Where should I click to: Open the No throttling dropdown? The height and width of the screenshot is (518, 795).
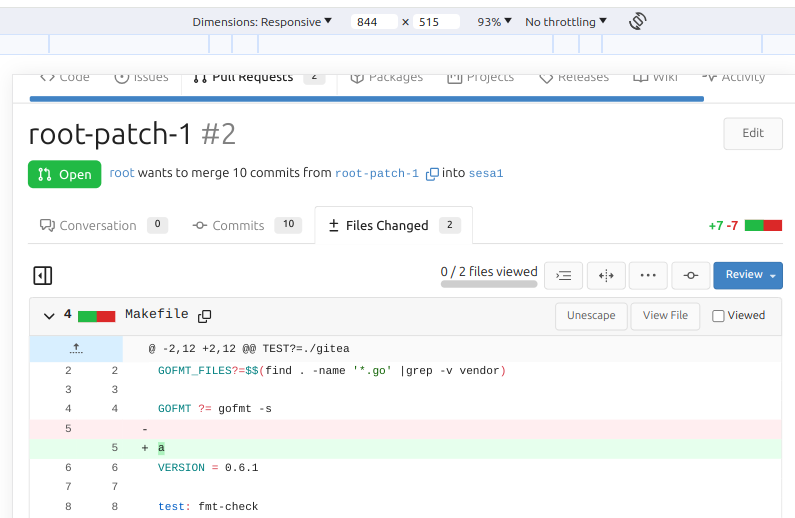click(x=566, y=22)
